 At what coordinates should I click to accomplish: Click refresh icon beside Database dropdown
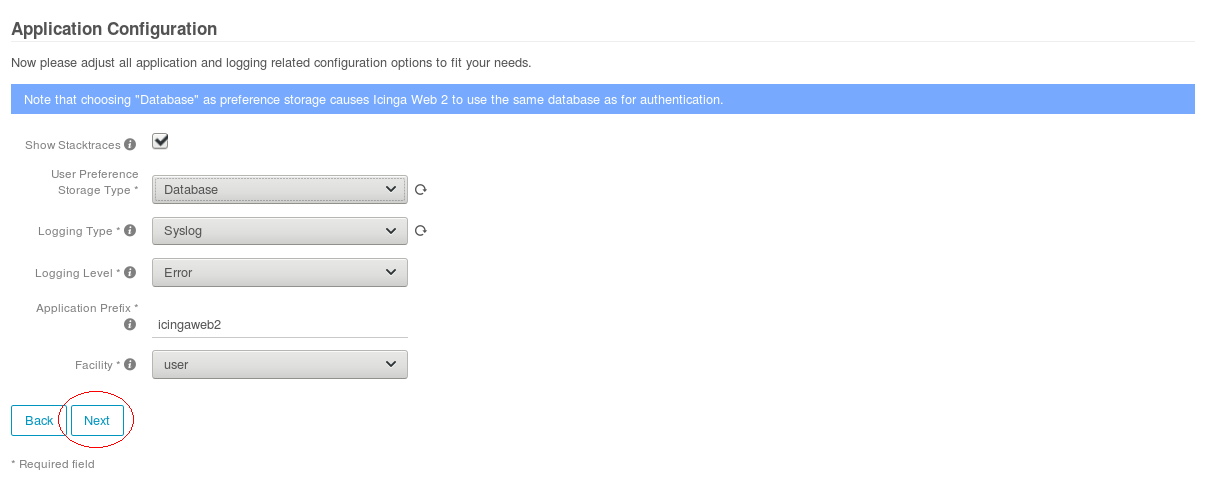[x=421, y=189]
